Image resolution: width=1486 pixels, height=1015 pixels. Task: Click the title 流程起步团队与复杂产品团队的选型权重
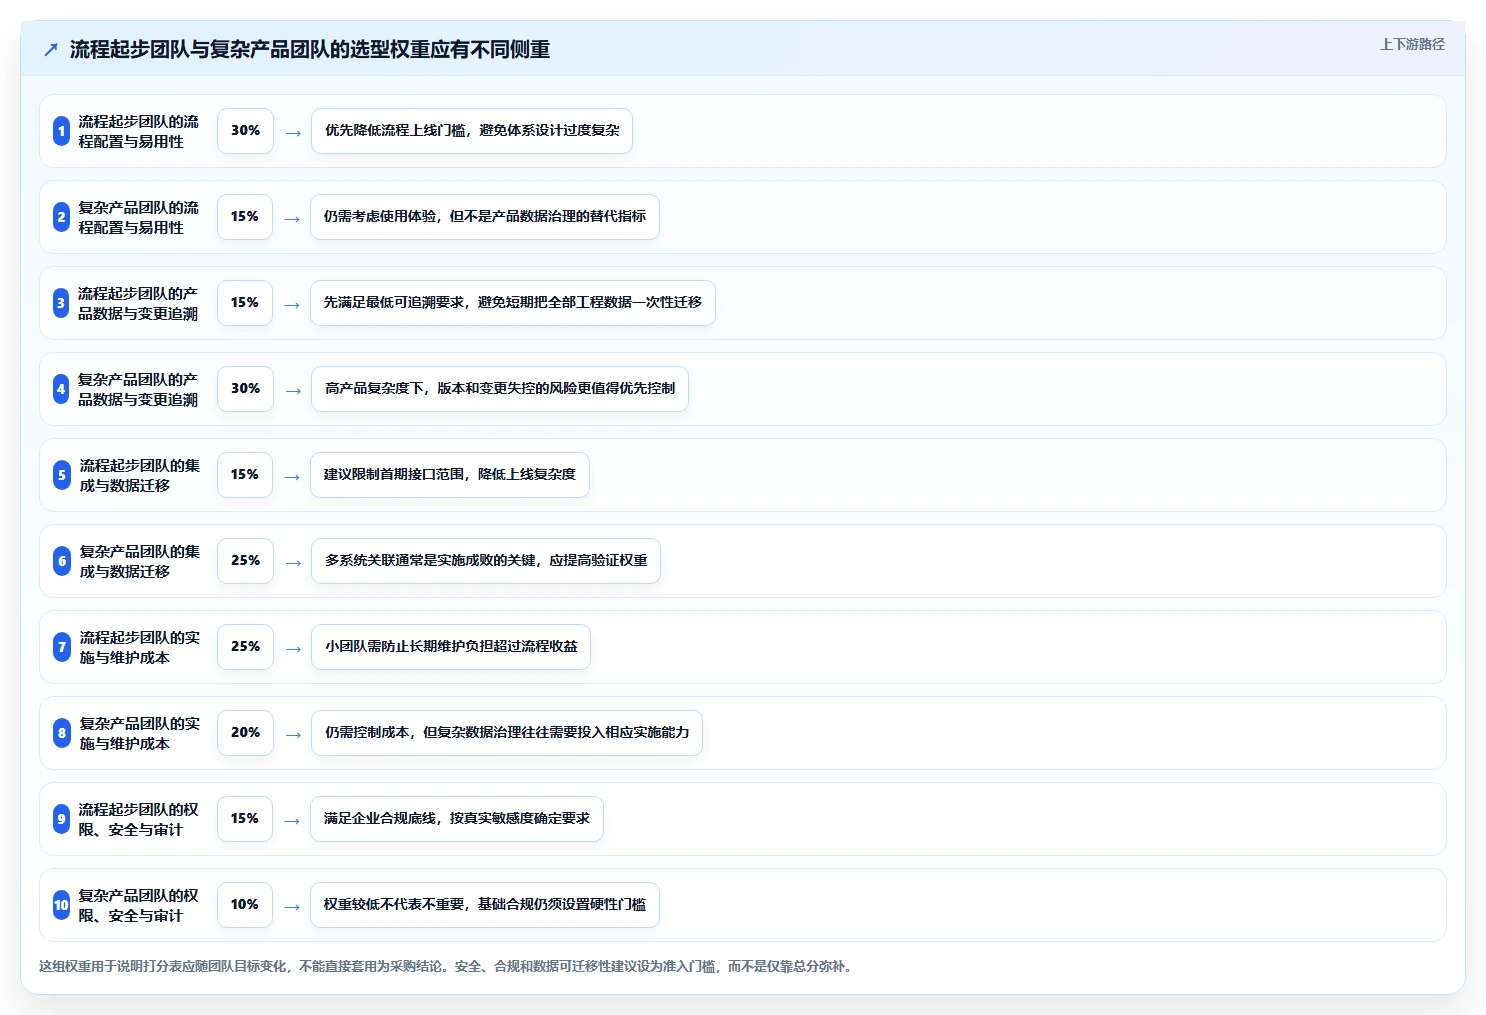tap(310, 49)
